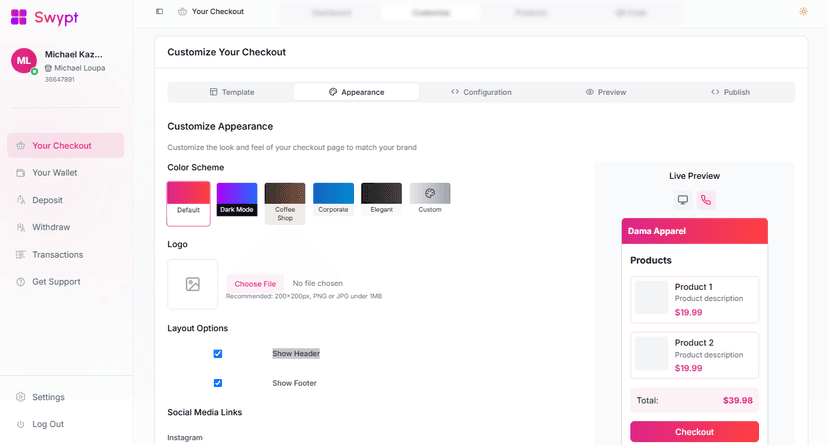This screenshot has height=445, width=828.
Task: Uncheck the Show Header checkbox
Action: (x=218, y=354)
